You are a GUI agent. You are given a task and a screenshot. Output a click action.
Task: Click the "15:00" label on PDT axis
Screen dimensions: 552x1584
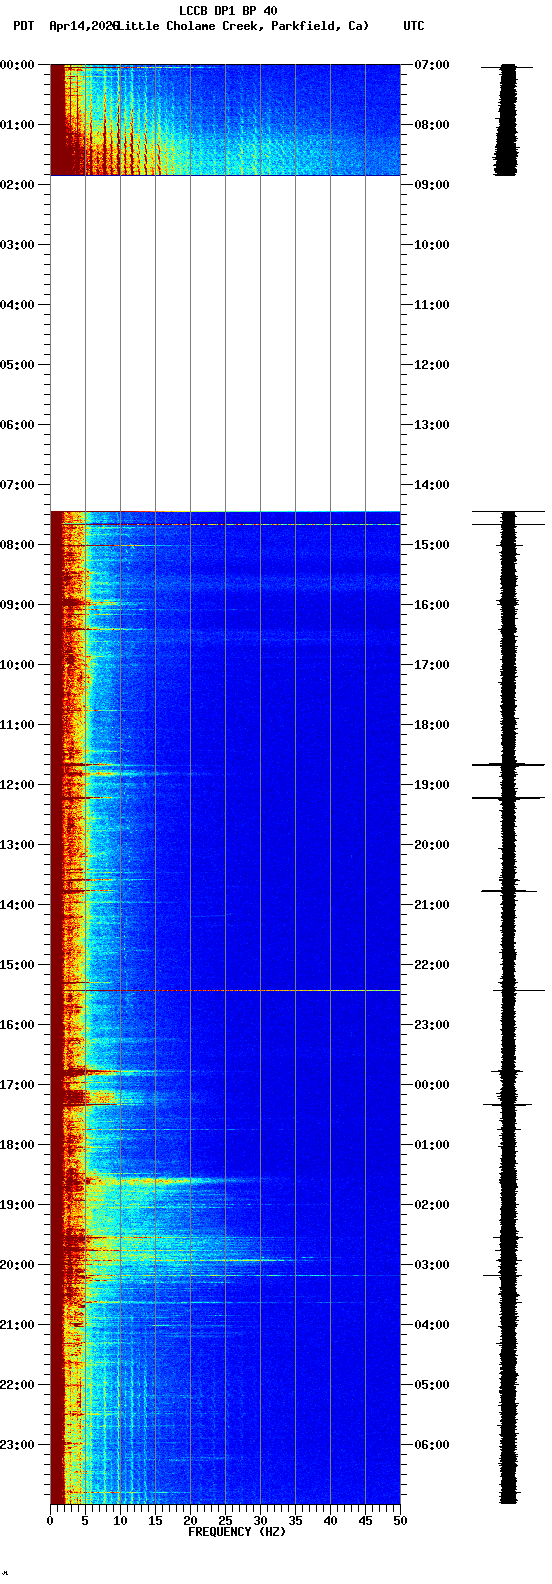point(15,965)
